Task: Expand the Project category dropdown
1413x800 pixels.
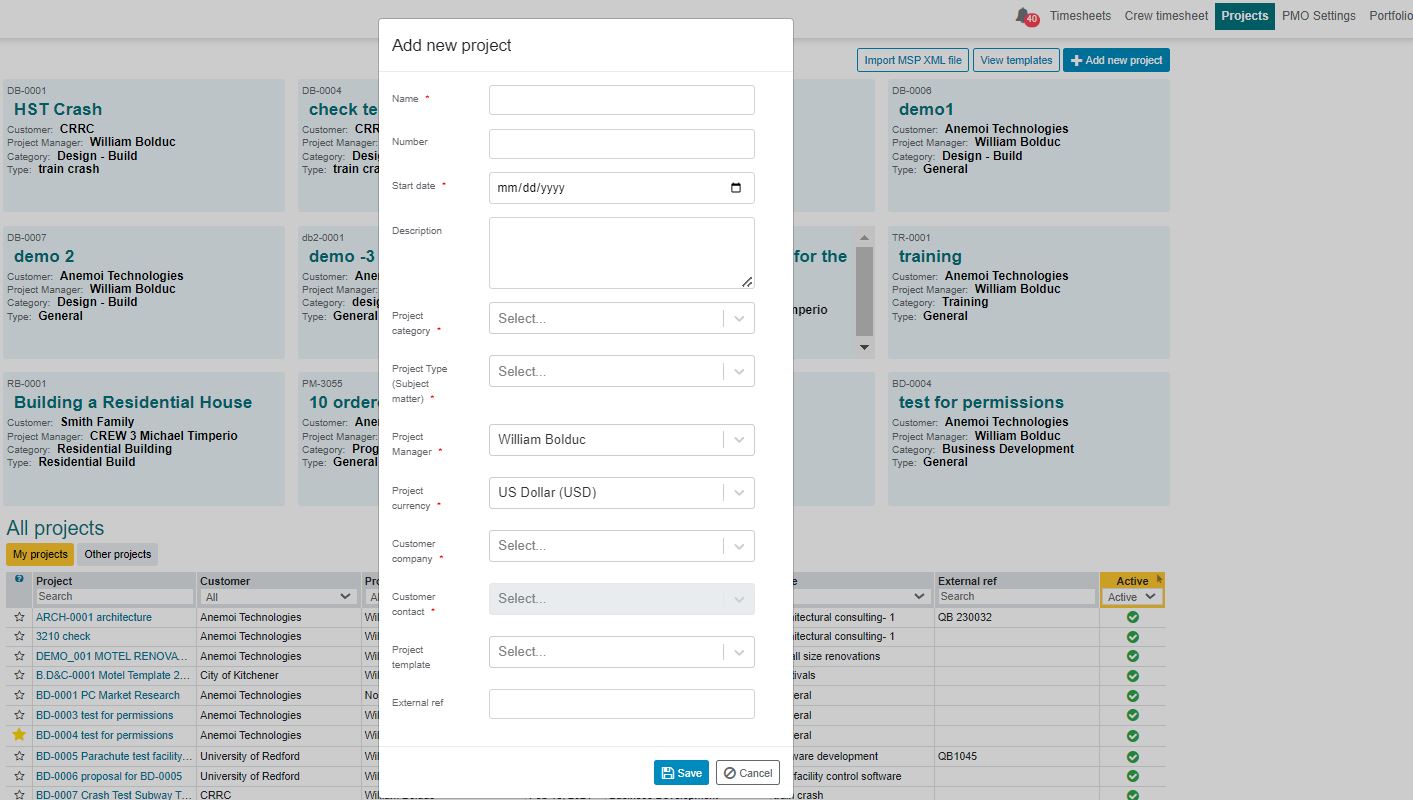Action: coord(621,318)
